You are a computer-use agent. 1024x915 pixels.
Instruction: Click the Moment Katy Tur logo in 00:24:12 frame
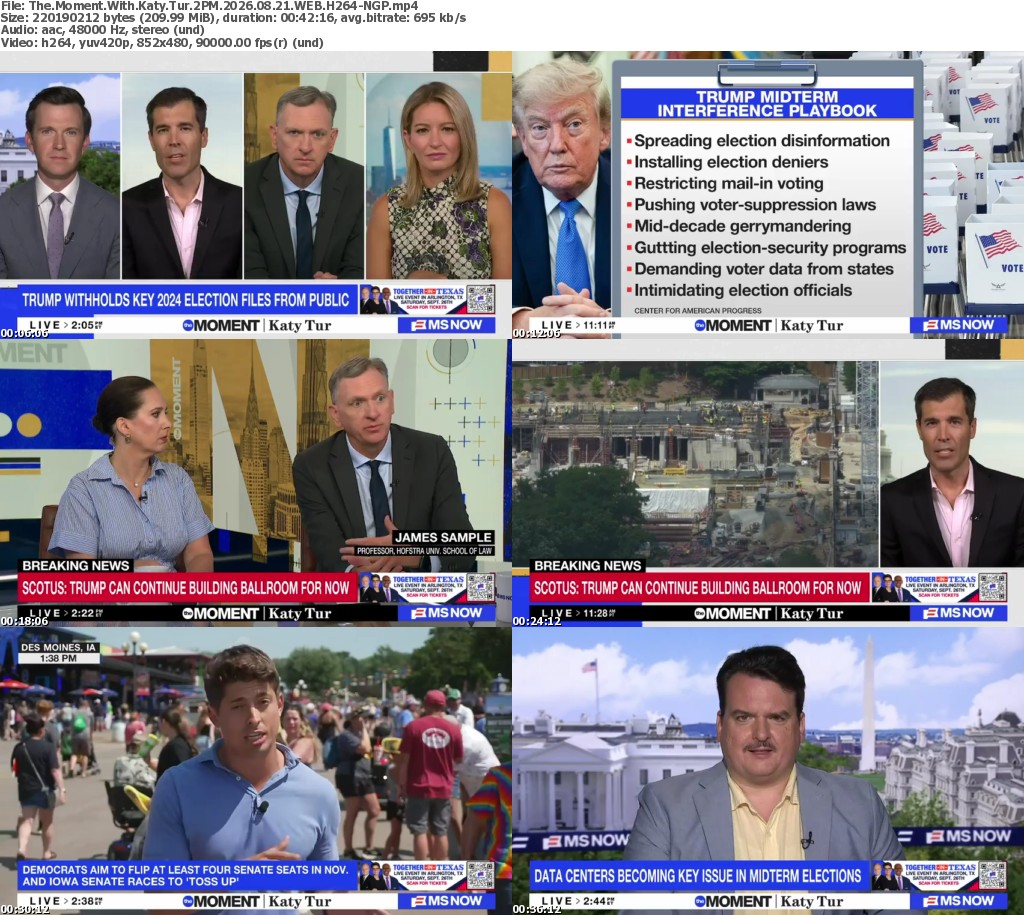pyautogui.click(x=769, y=613)
